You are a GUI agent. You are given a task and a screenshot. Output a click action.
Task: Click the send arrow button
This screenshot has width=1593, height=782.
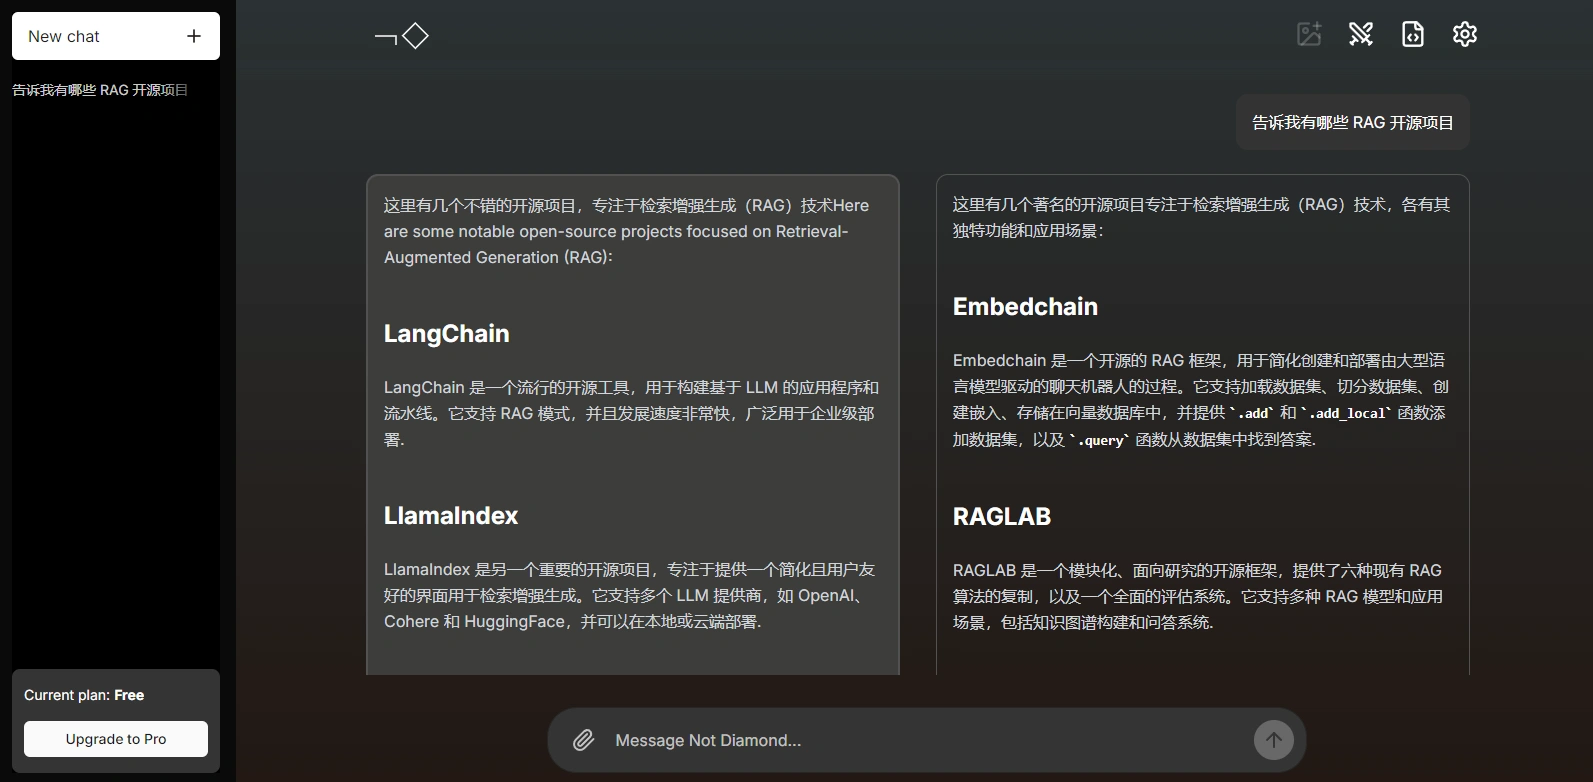click(1274, 740)
